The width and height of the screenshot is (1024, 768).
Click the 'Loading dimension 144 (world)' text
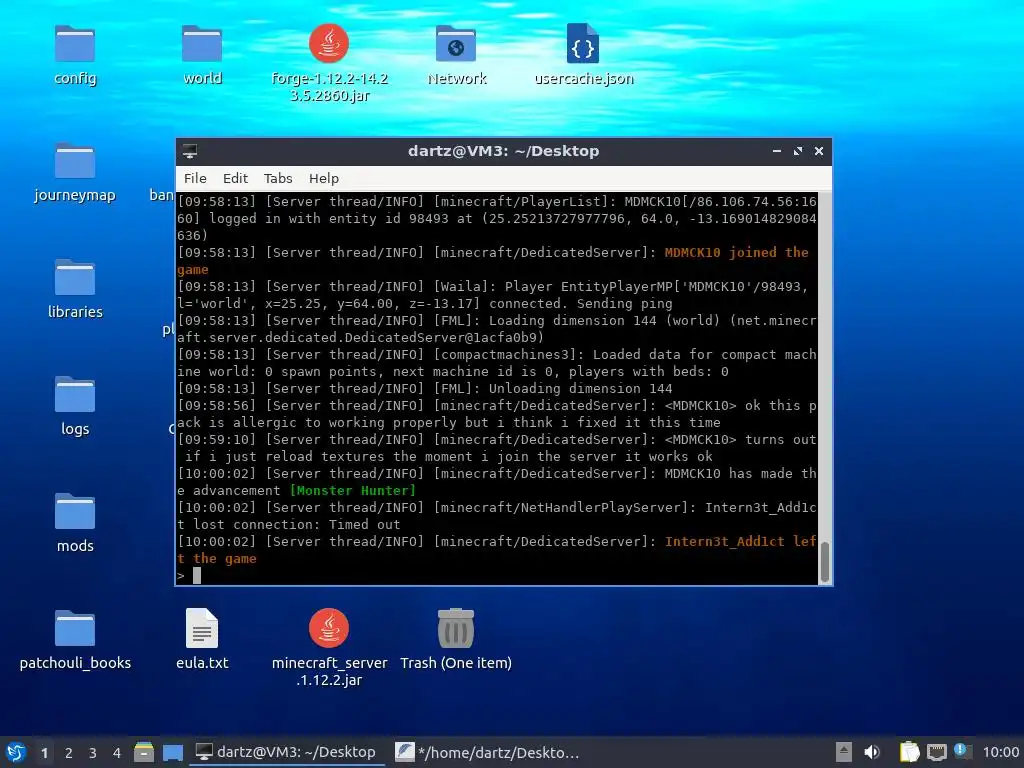click(605, 321)
